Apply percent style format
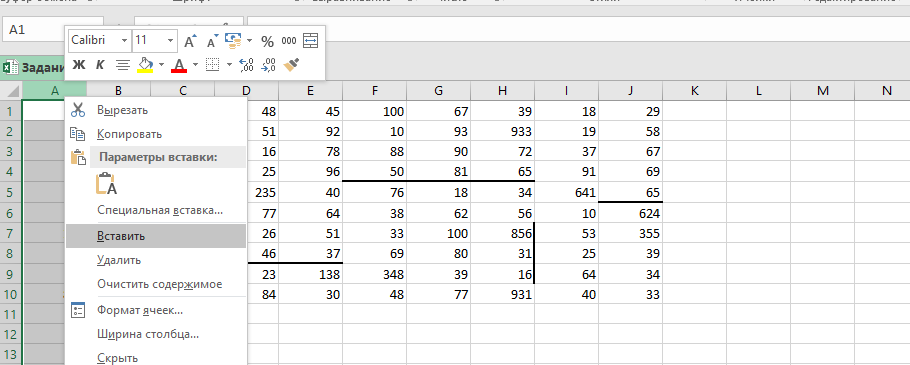 coord(267,41)
